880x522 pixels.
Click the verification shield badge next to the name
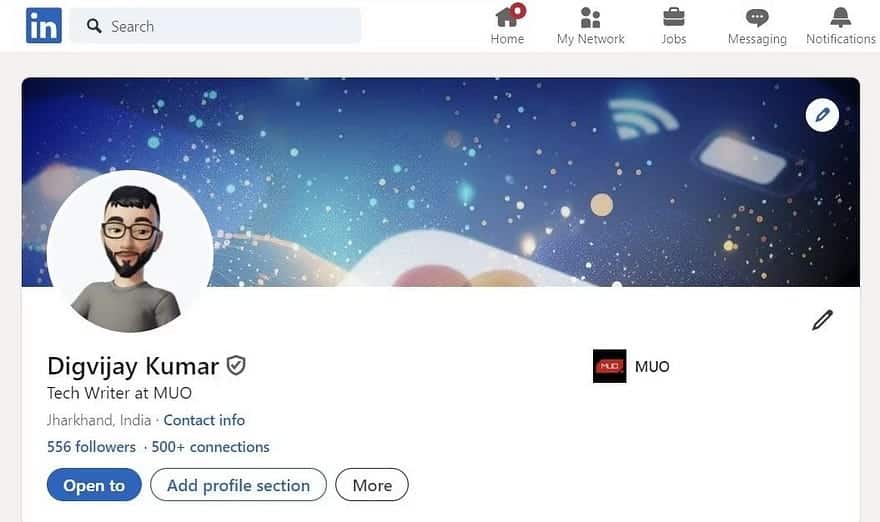pyautogui.click(x=236, y=365)
